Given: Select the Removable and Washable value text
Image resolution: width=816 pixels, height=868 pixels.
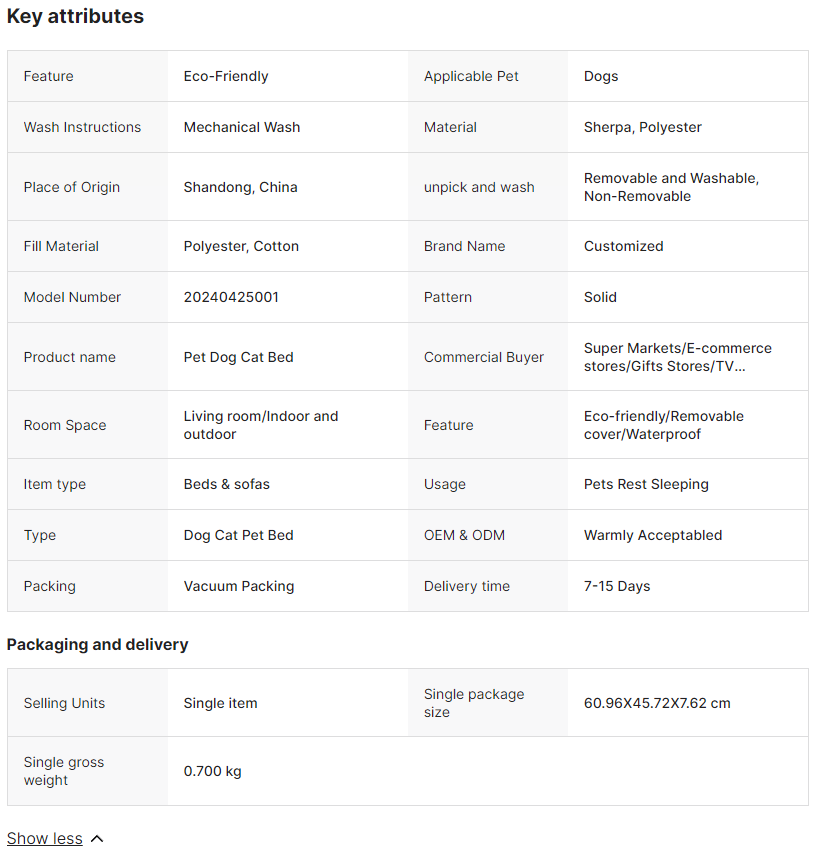Looking at the screenshot, I should pos(672,187).
